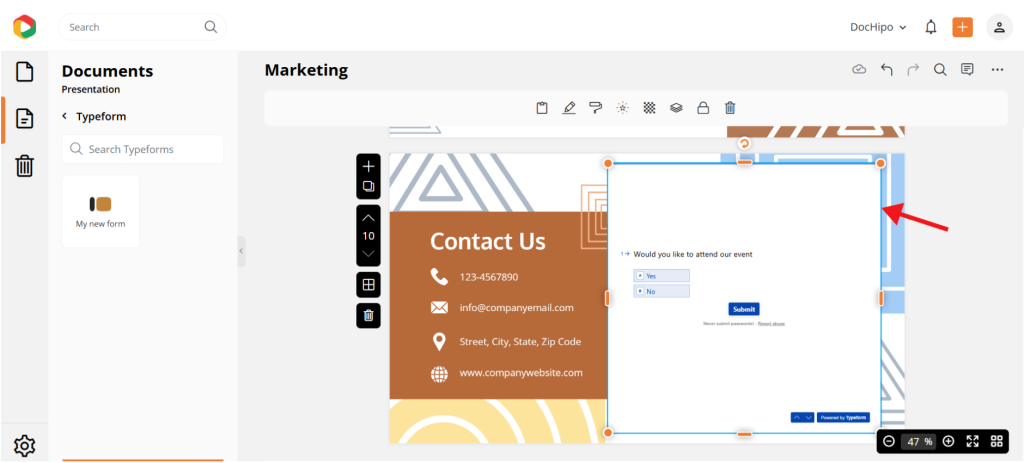
Task: Select the No option in the form
Action: click(661, 291)
